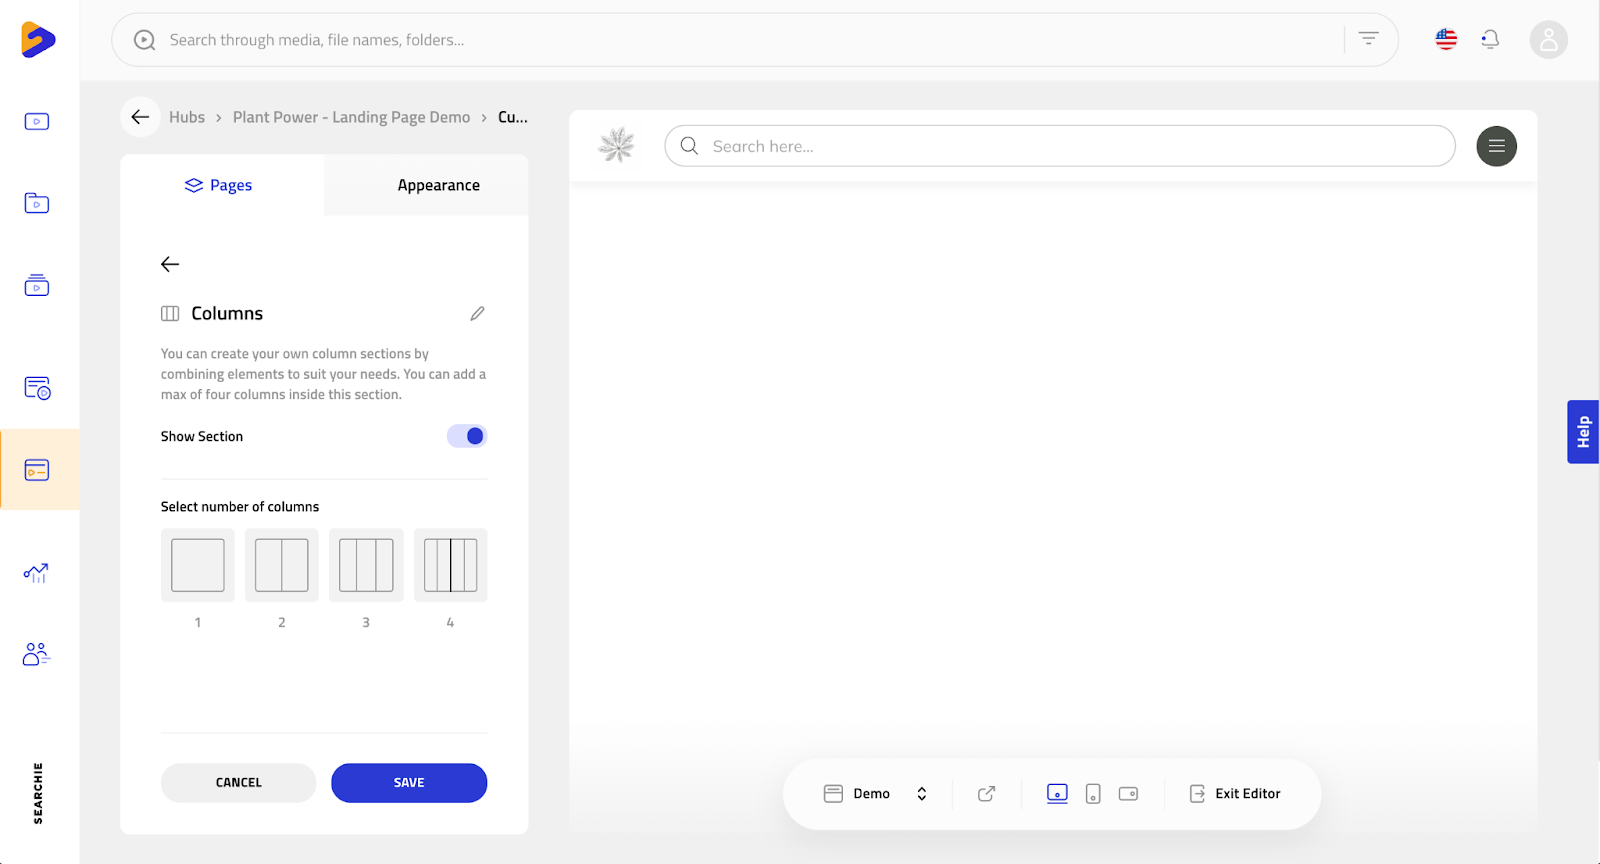Click the CANCEL button
1600x864 pixels.
(x=239, y=783)
